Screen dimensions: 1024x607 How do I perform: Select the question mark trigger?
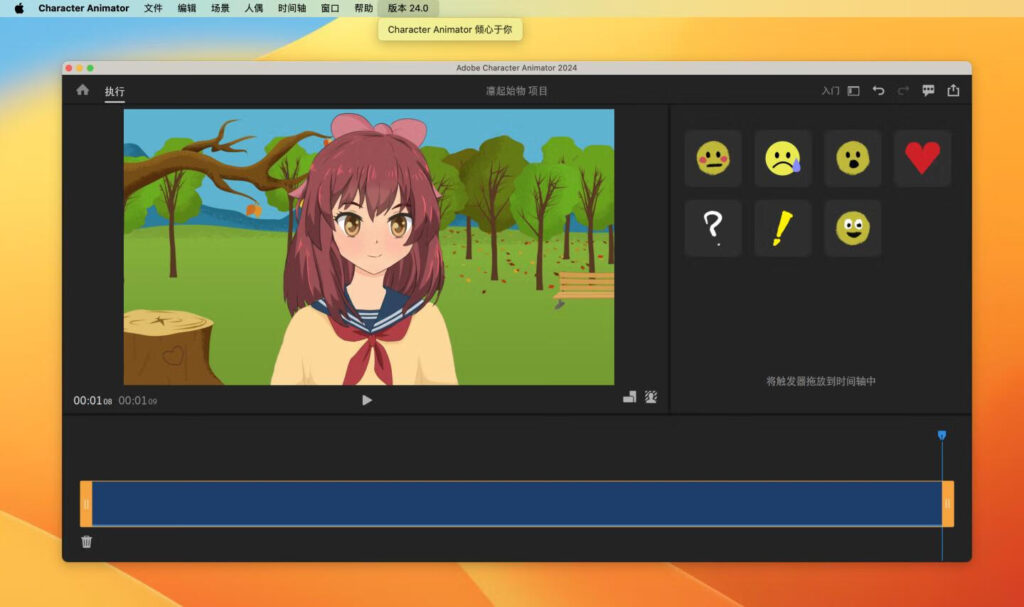(x=712, y=228)
